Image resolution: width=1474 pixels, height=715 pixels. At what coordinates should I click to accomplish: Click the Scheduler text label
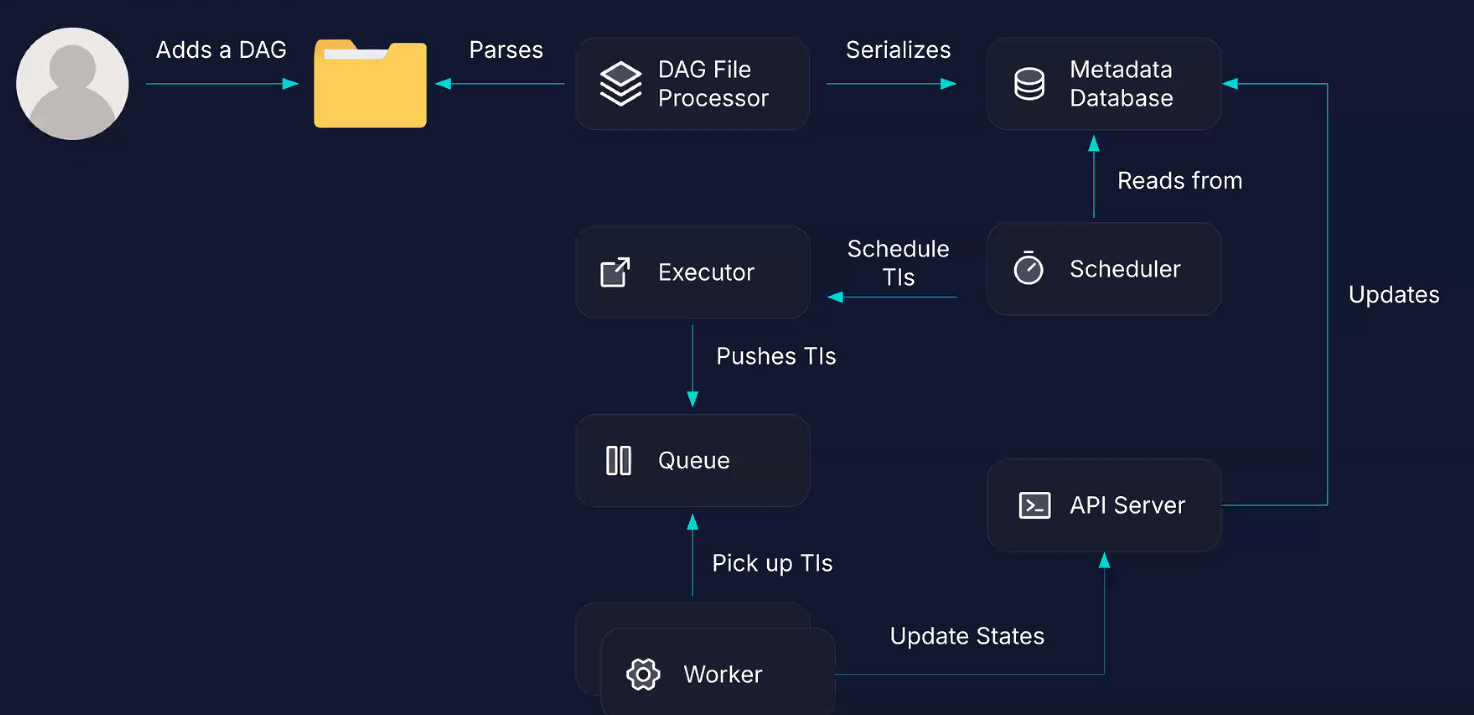pos(1125,269)
